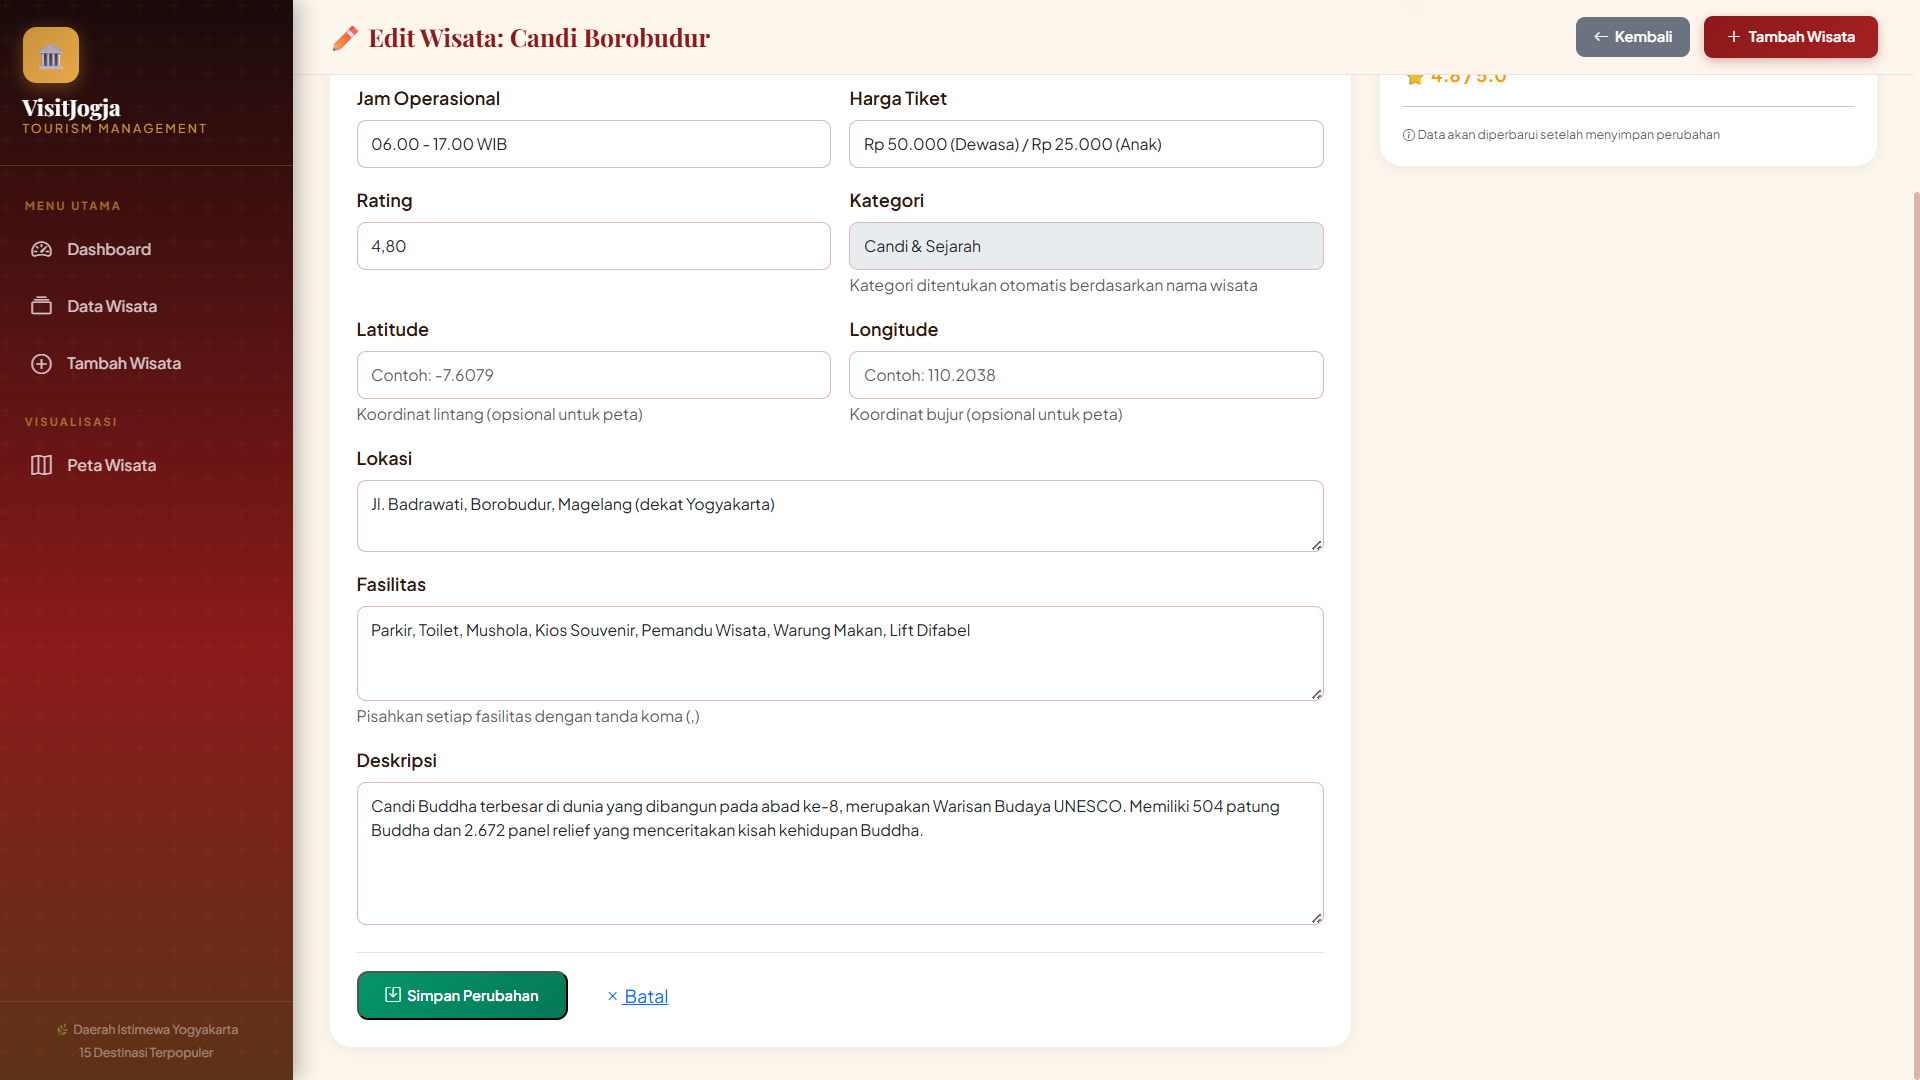Click the Deskripsi field label

coord(396,761)
